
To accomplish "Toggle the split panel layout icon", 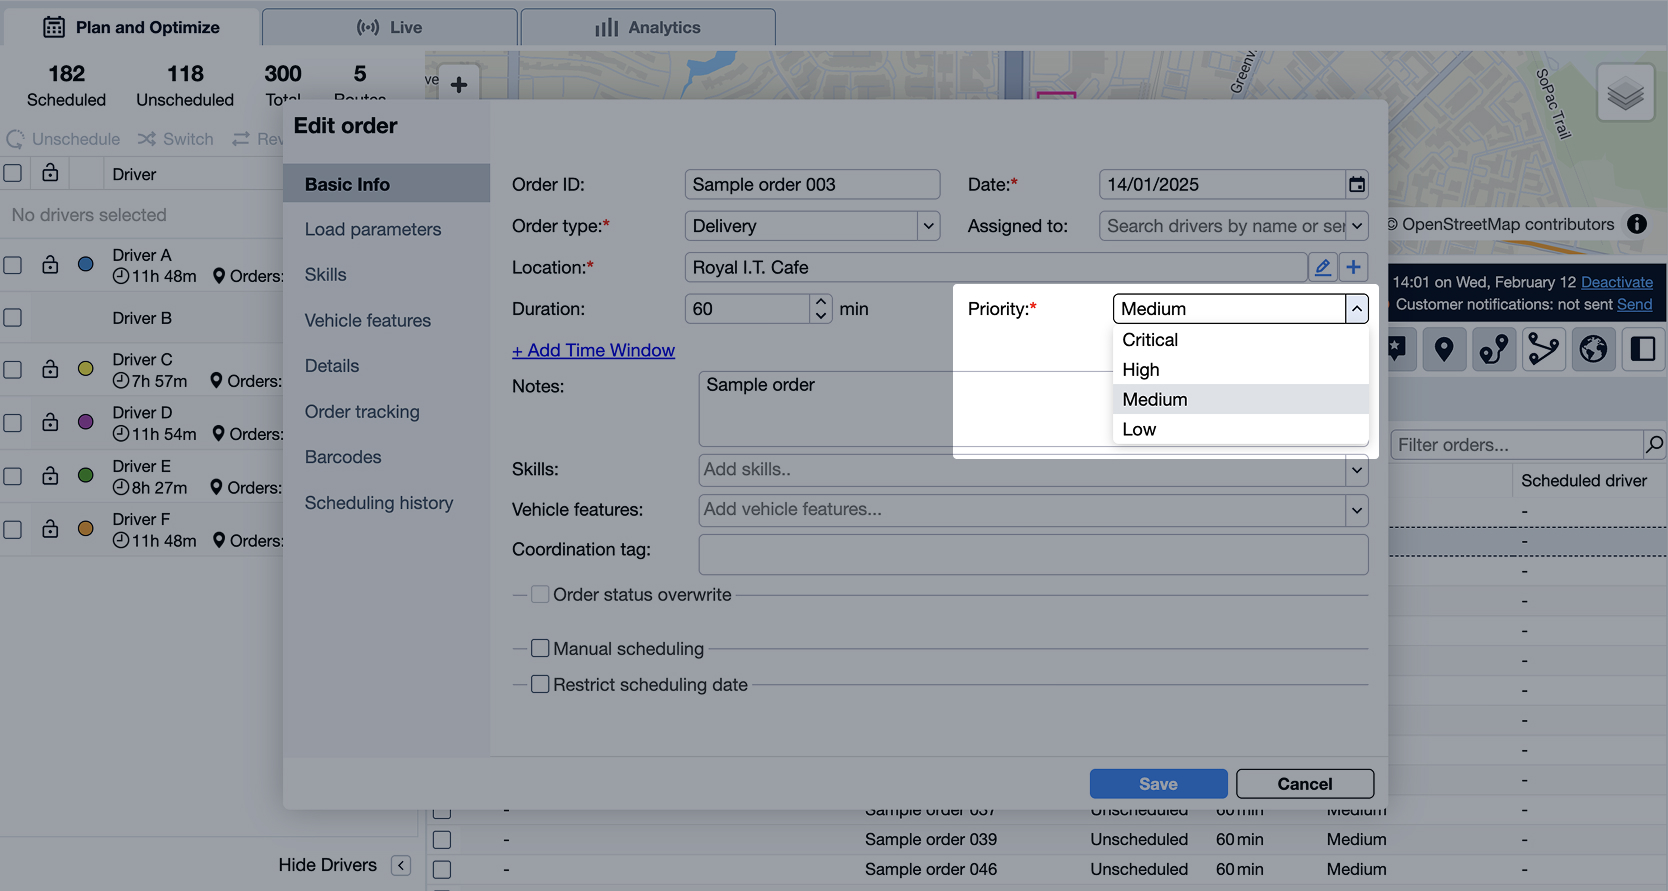I will [1643, 349].
